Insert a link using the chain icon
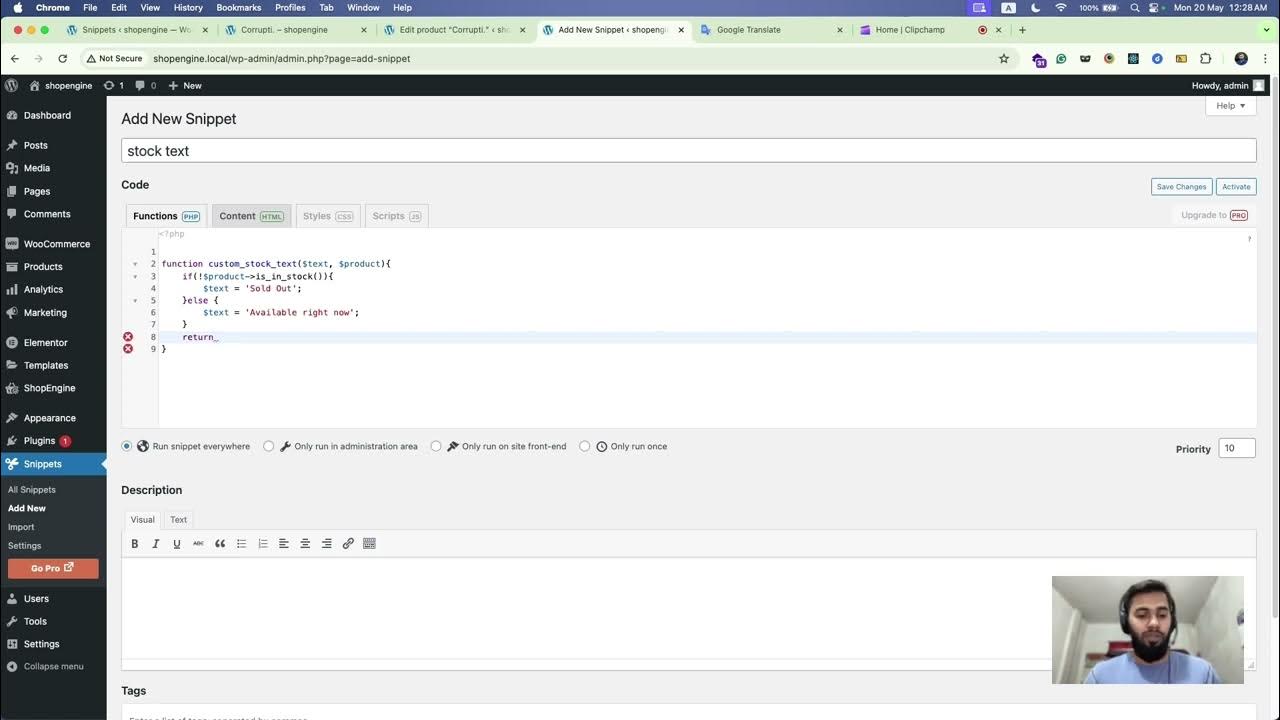Viewport: 1280px width, 720px height. click(348, 543)
